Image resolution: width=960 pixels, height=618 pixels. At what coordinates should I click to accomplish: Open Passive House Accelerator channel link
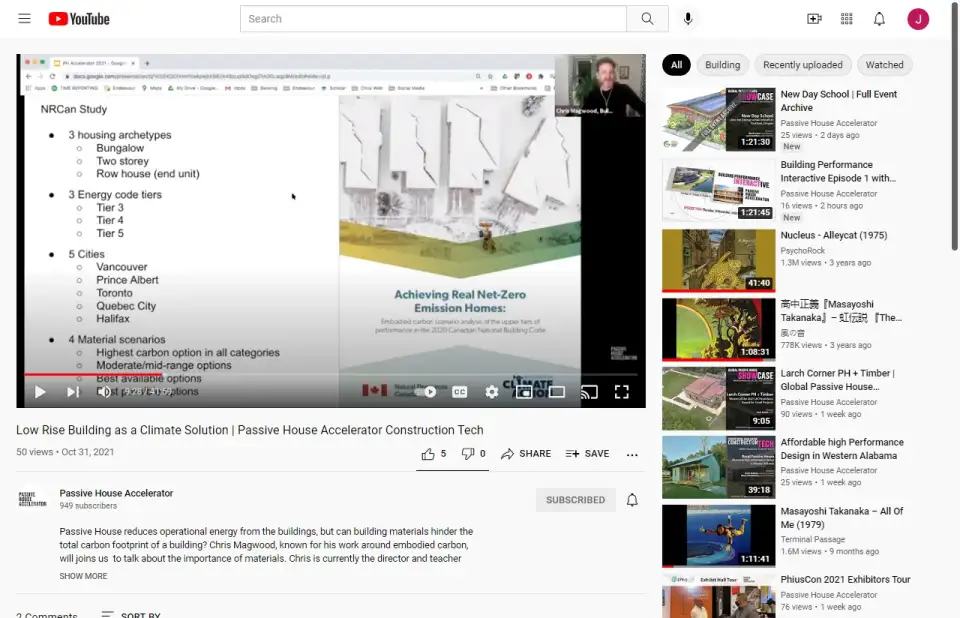pos(116,493)
